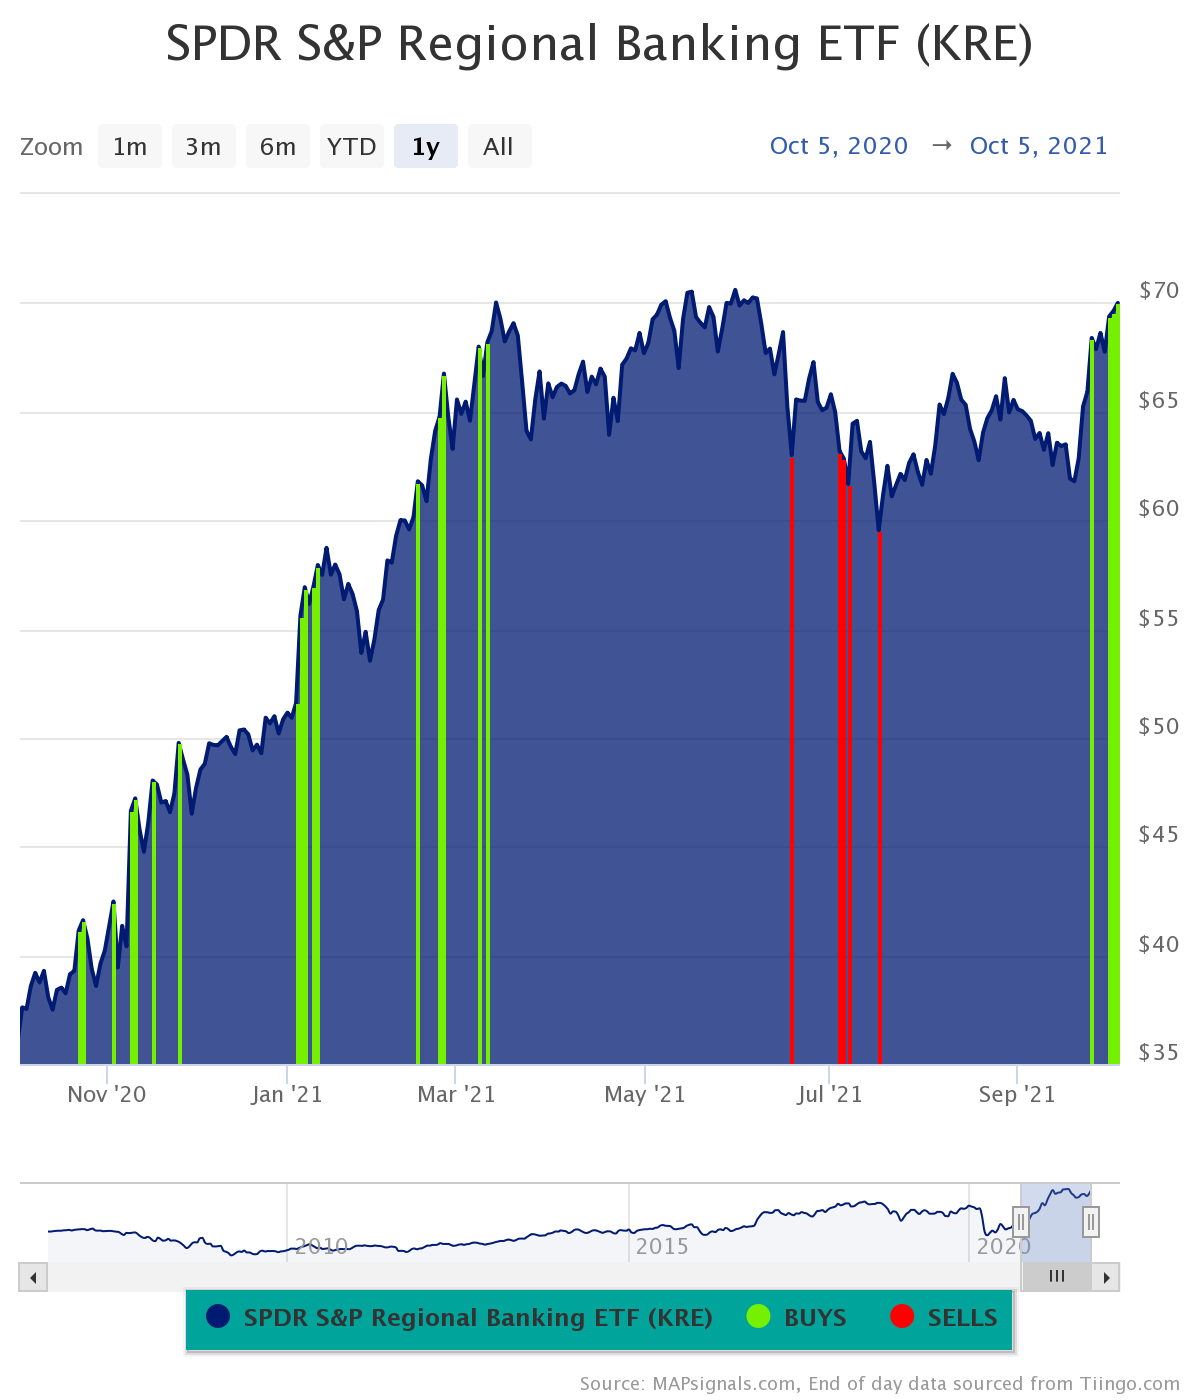Click the Jul '21 x-axis label
Viewport: 1200px width, 1400px height.
[829, 1094]
